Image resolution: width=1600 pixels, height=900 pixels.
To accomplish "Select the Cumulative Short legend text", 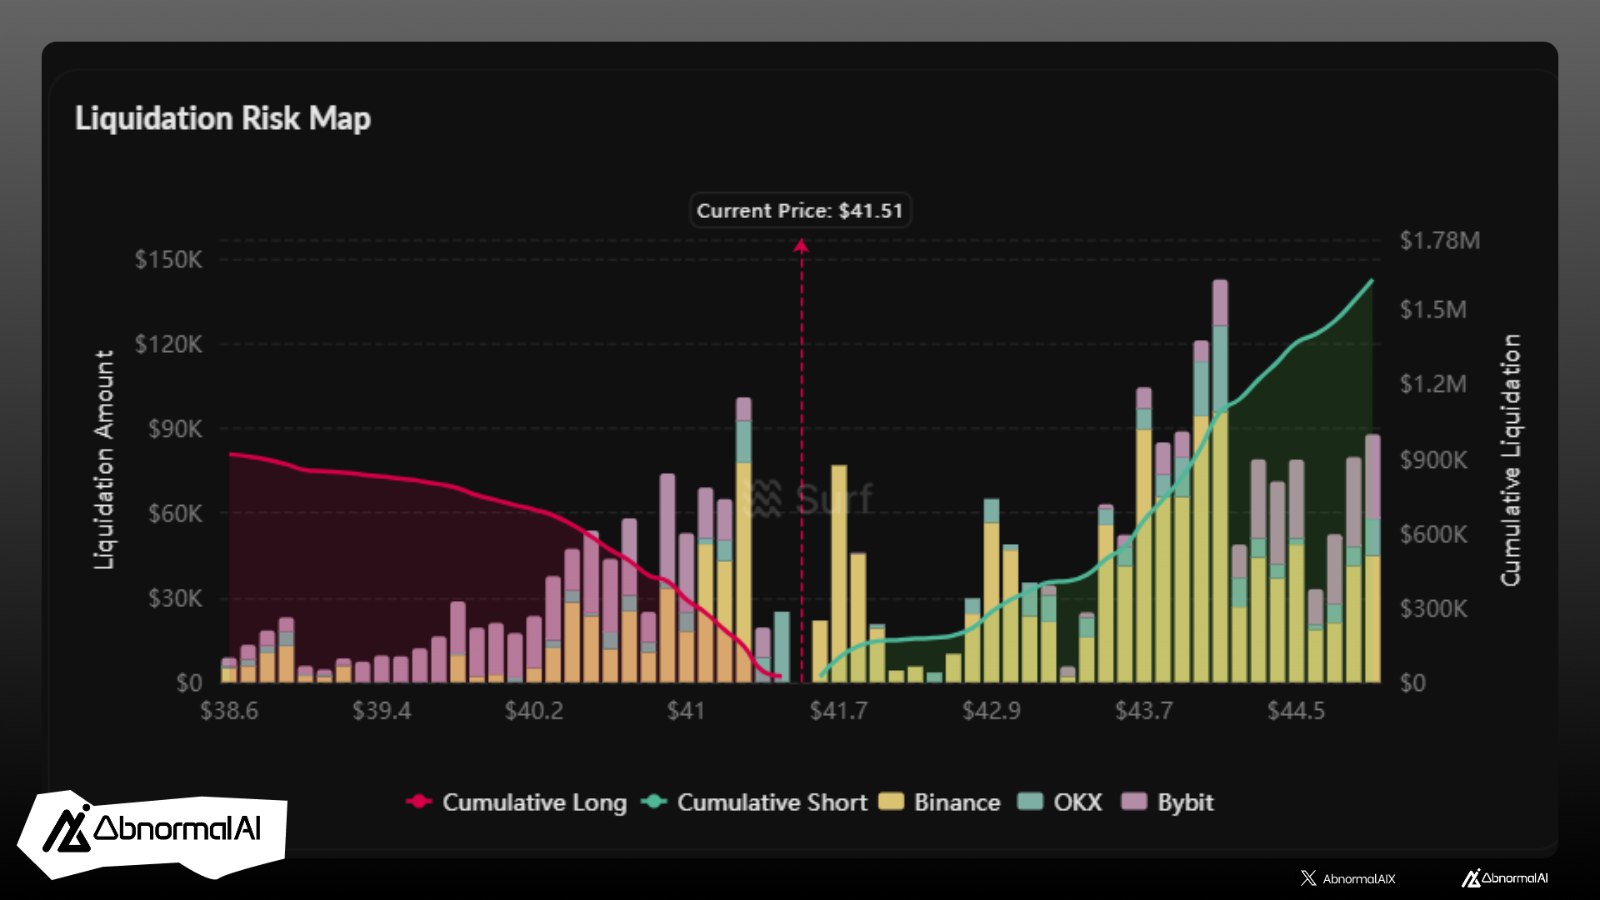I will pyautogui.click(x=772, y=802).
